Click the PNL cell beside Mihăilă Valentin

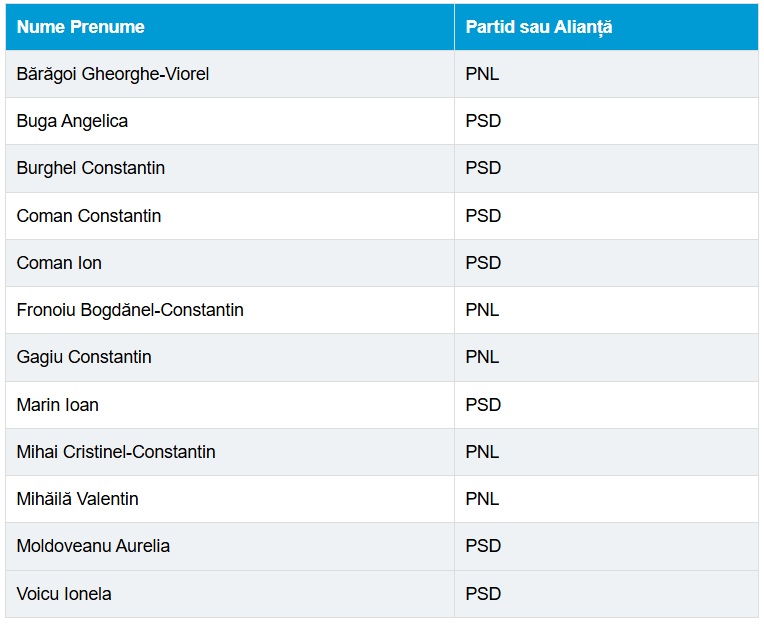(x=482, y=499)
